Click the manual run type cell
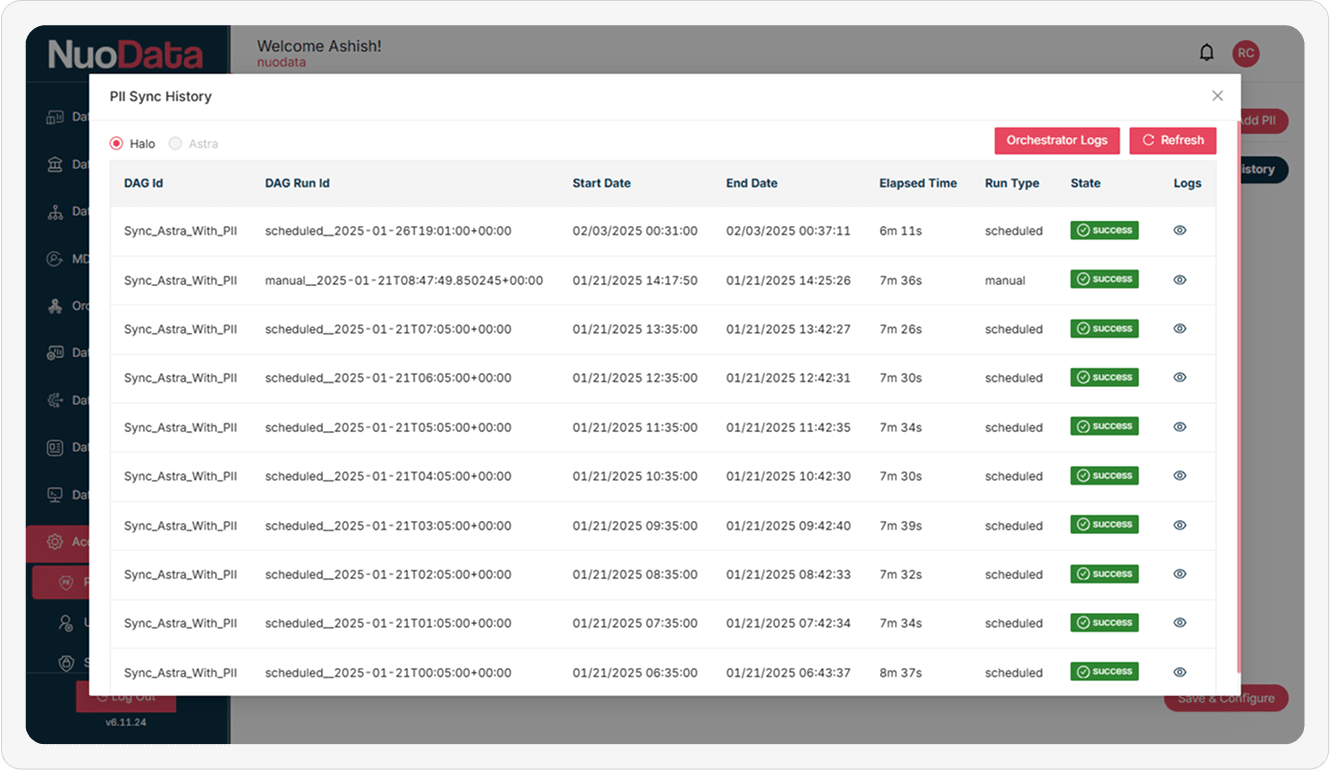This screenshot has width=1330, height=770. coord(1005,280)
